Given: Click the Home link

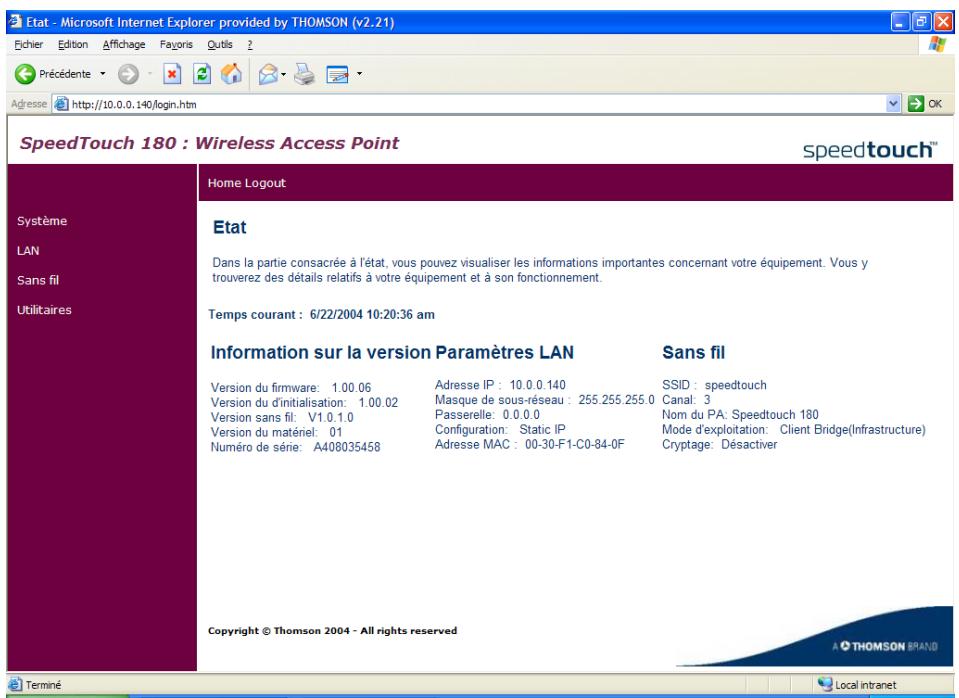Looking at the screenshot, I should pyautogui.click(x=224, y=183).
